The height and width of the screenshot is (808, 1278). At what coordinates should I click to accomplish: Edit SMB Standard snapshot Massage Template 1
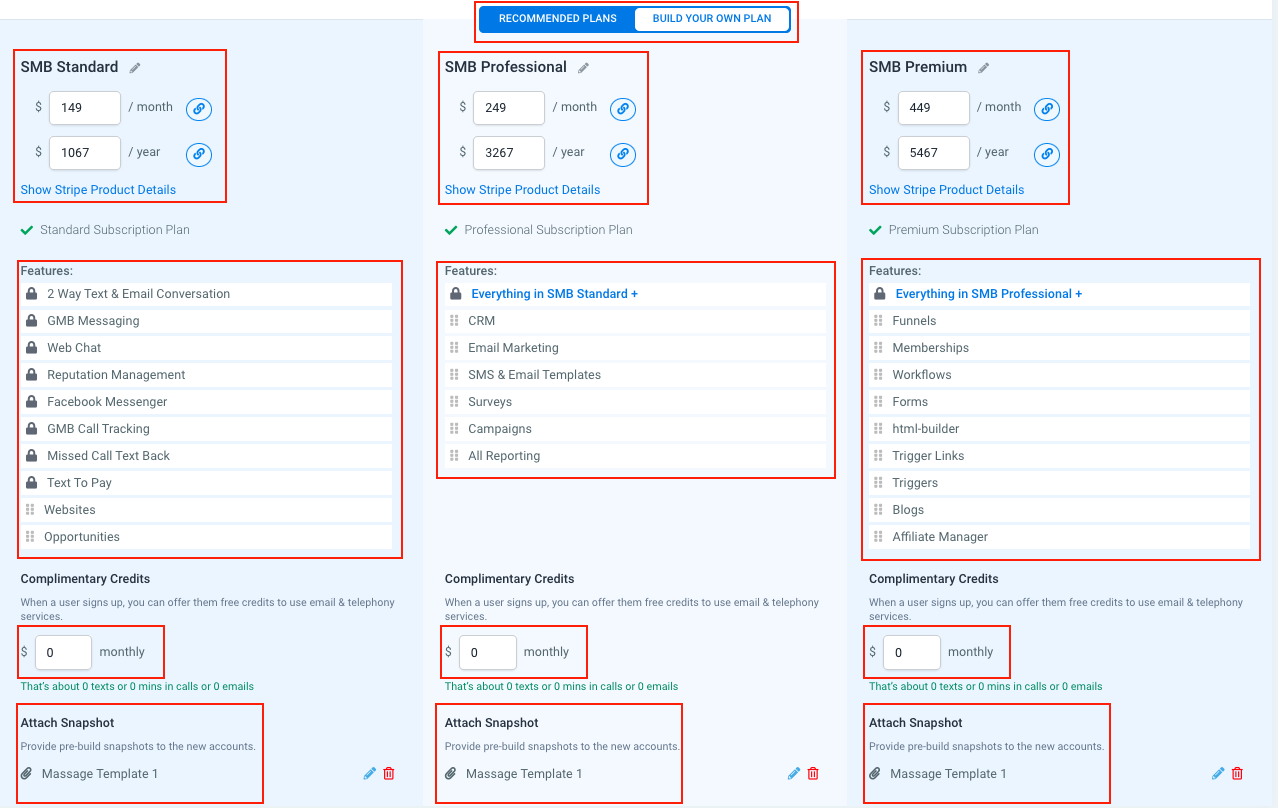point(370,773)
